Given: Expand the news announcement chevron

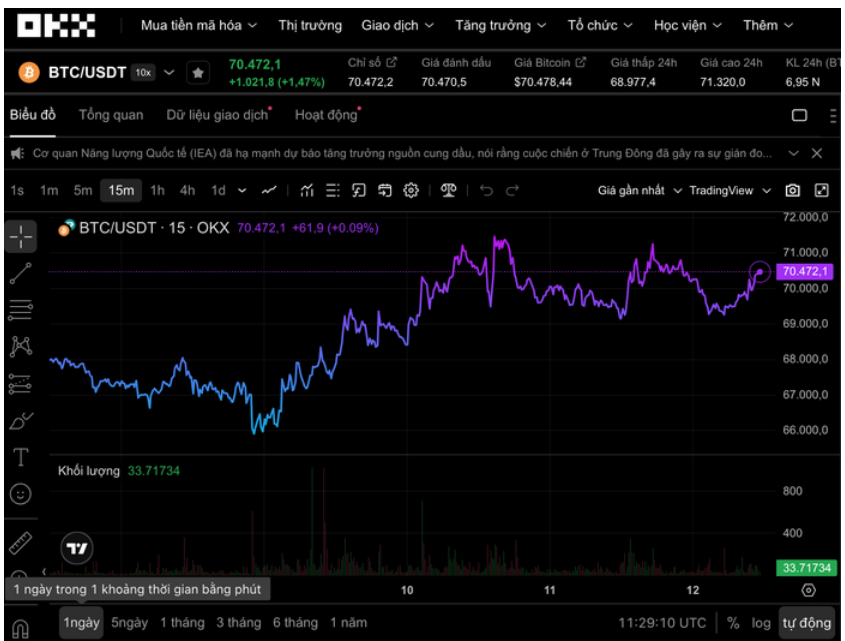Looking at the screenshot, I should [793, 154].
